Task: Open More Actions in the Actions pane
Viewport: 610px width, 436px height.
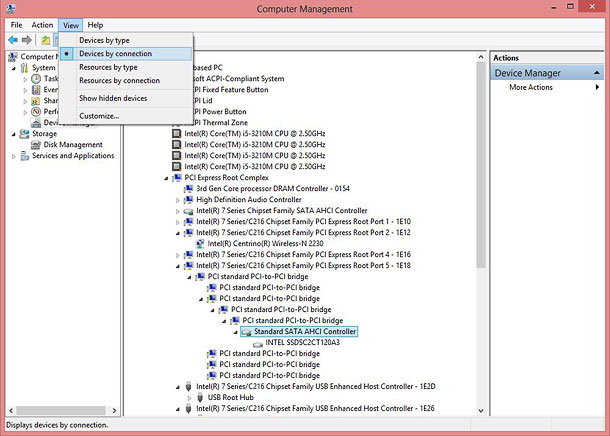Action: tap(530, 87)
